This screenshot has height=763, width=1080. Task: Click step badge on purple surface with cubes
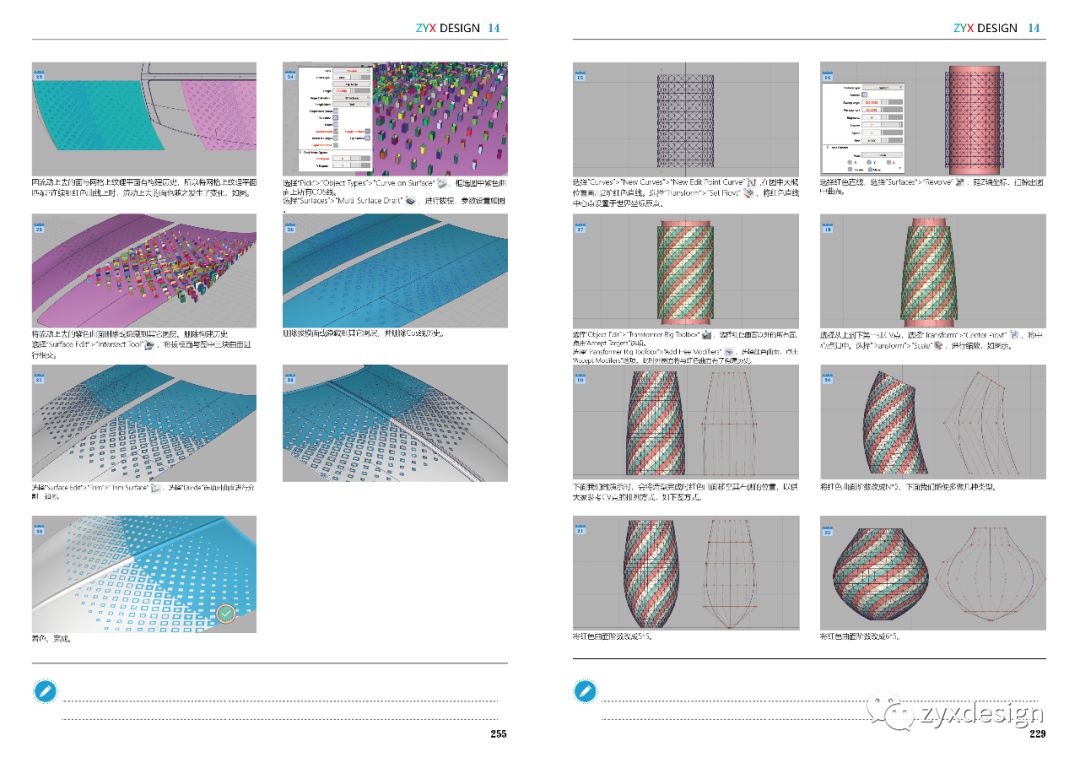coord(39,227)
